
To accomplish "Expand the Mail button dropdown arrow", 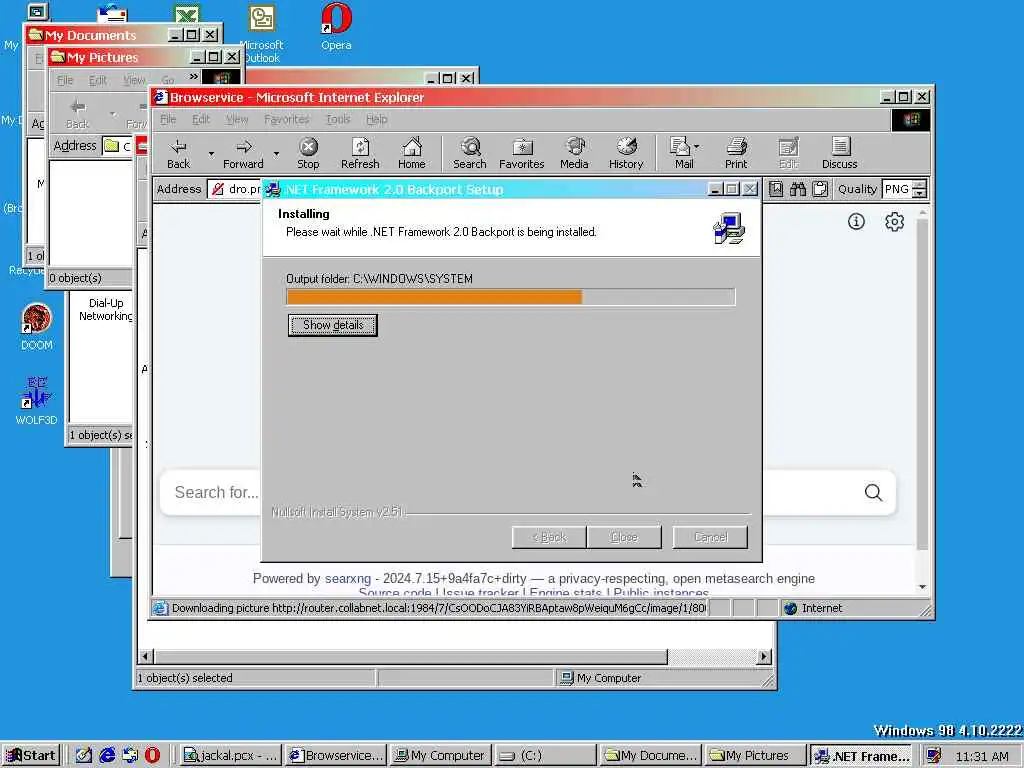I will 696,146.
